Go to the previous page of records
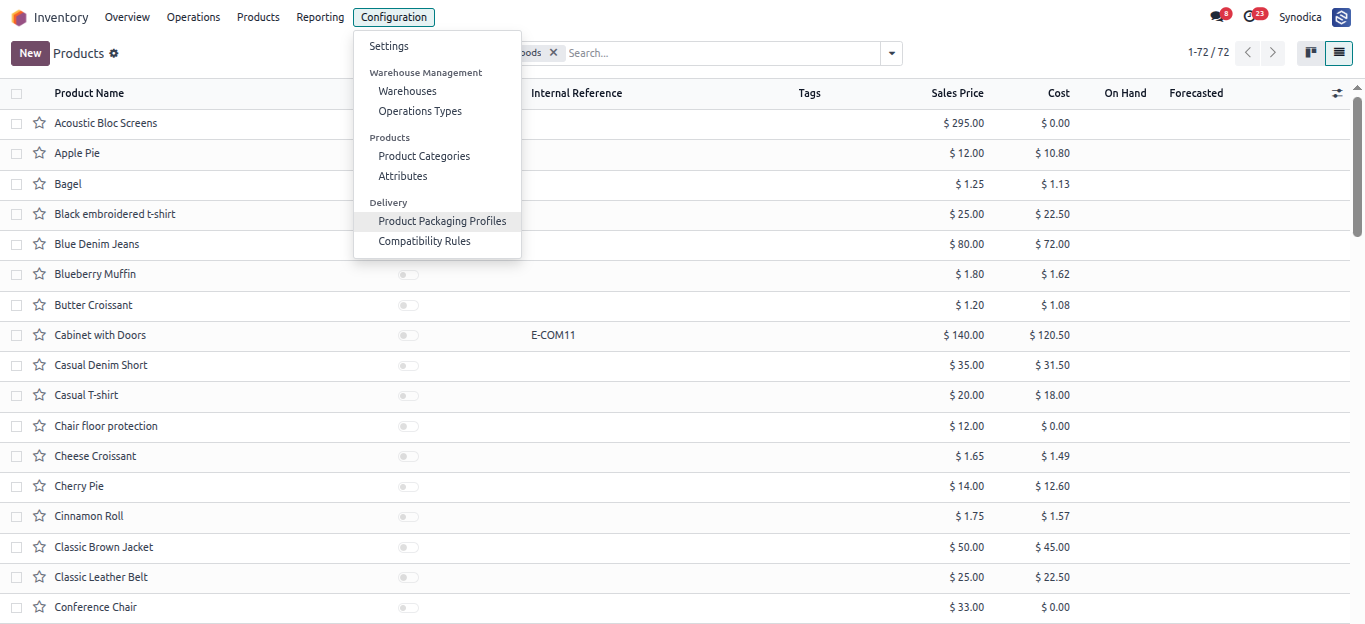 (x=1248, y=53)
